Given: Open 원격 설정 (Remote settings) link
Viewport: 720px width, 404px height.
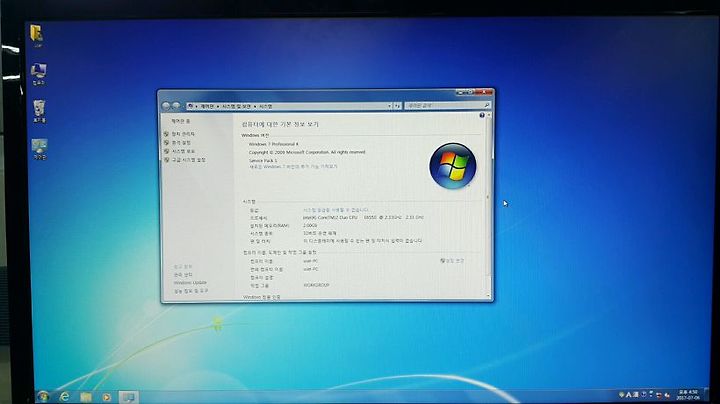Looking at the screenshot, I should click(181, 143).
